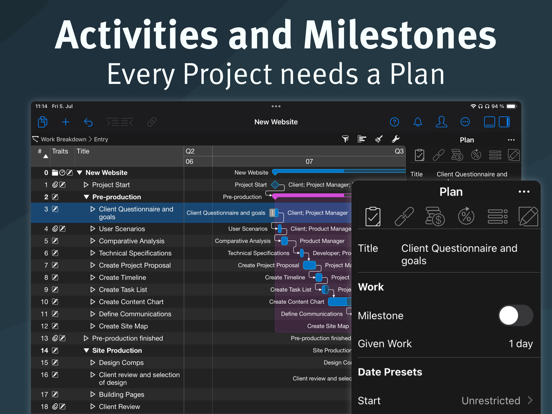Image resolution: width=552 pixels, height=414 pixels.
Task: Open the circled more-options icon
Action: [465, 122]
